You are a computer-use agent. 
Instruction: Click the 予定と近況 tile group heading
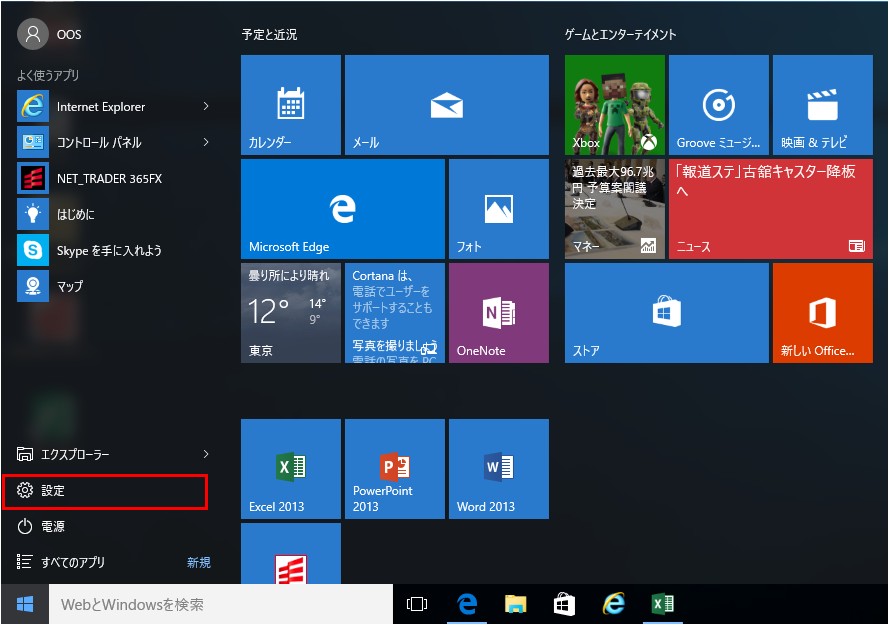click(269, 35)
